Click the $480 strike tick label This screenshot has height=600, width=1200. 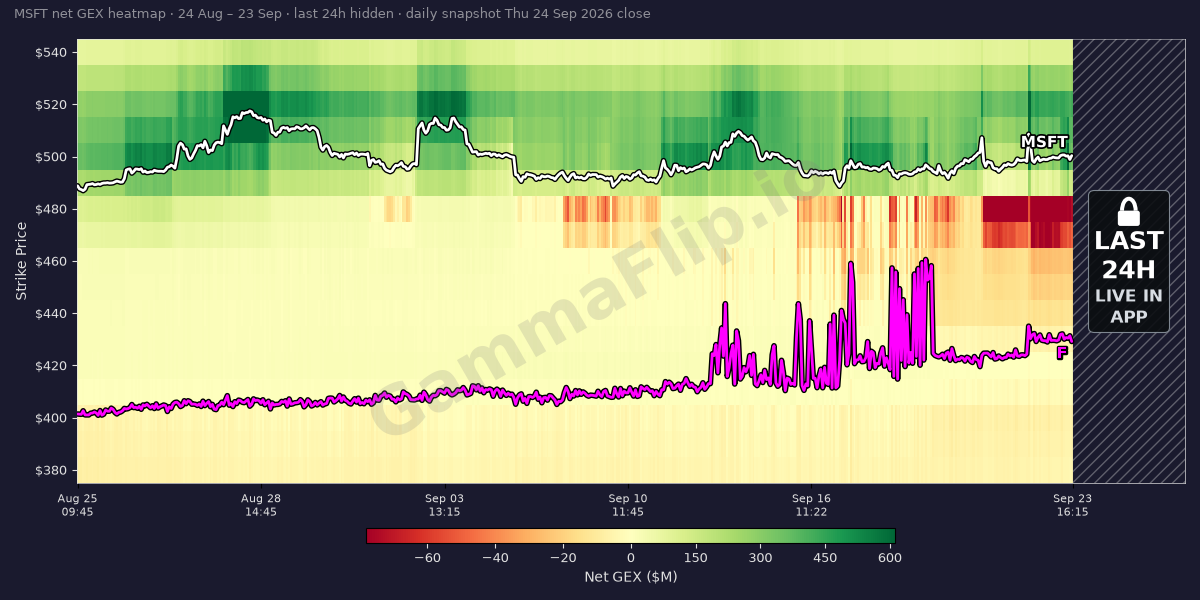point(50,209)
